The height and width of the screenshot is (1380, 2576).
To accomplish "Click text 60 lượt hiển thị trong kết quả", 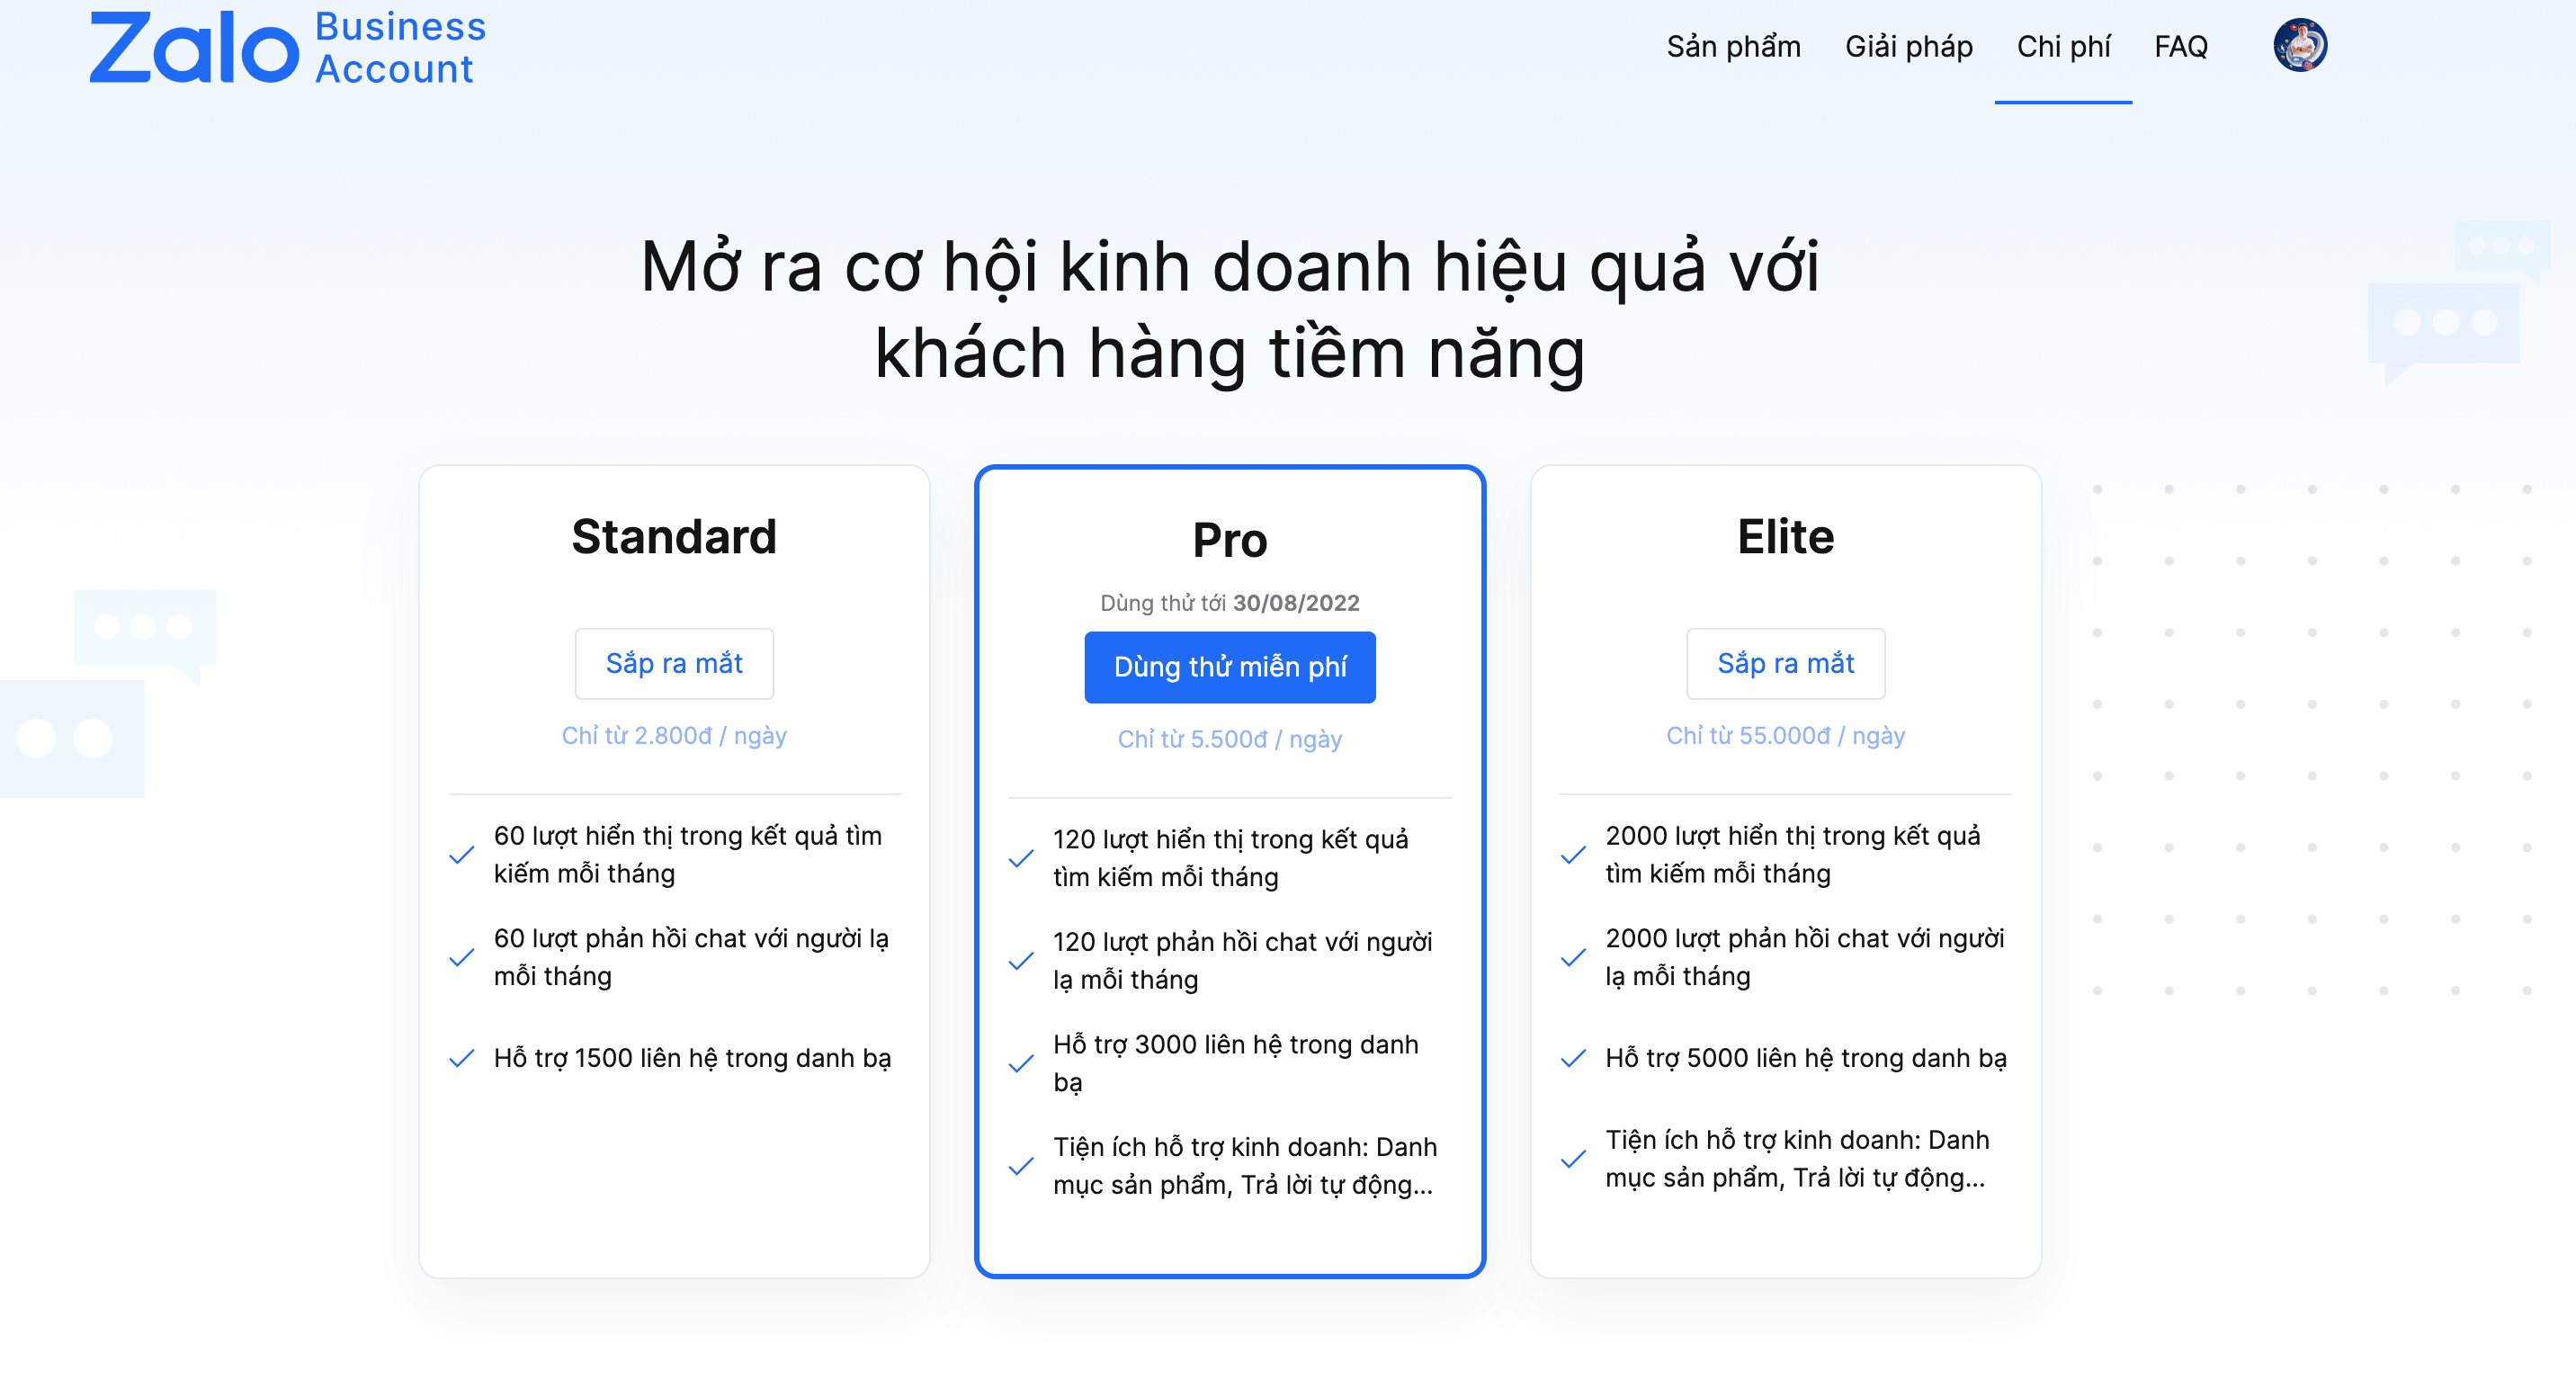I will 688,855.
